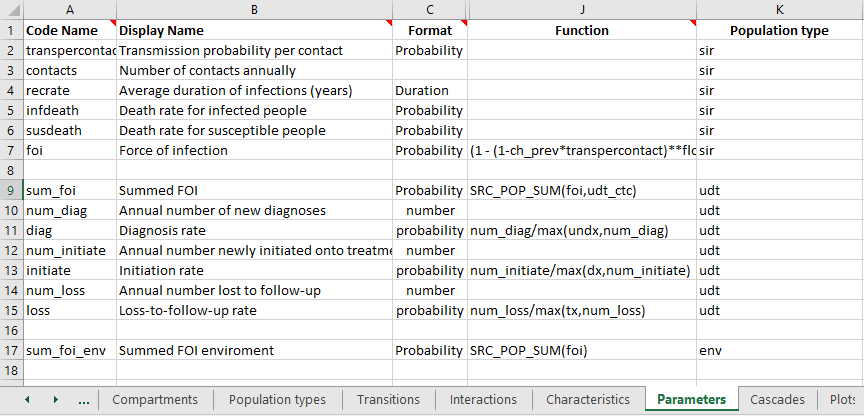Select column J header
The image size is (864, 416).
click(582, 10)
